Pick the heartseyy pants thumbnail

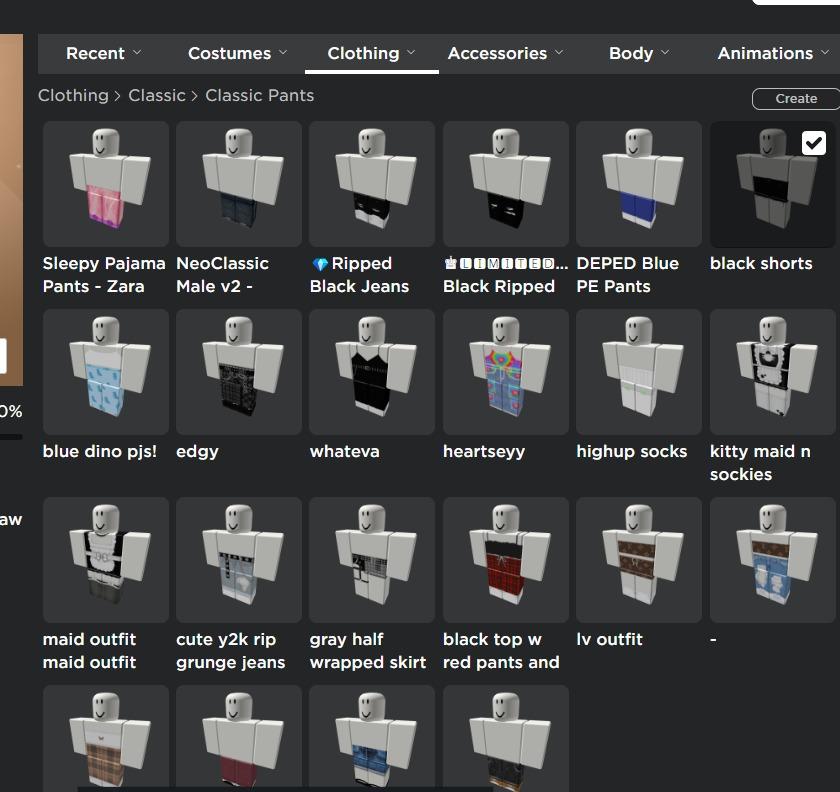(x=505, y=372)
